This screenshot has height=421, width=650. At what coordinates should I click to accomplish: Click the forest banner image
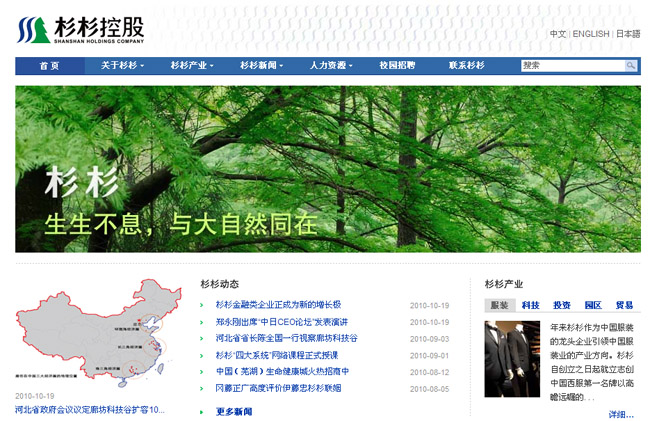pos(327,168)
